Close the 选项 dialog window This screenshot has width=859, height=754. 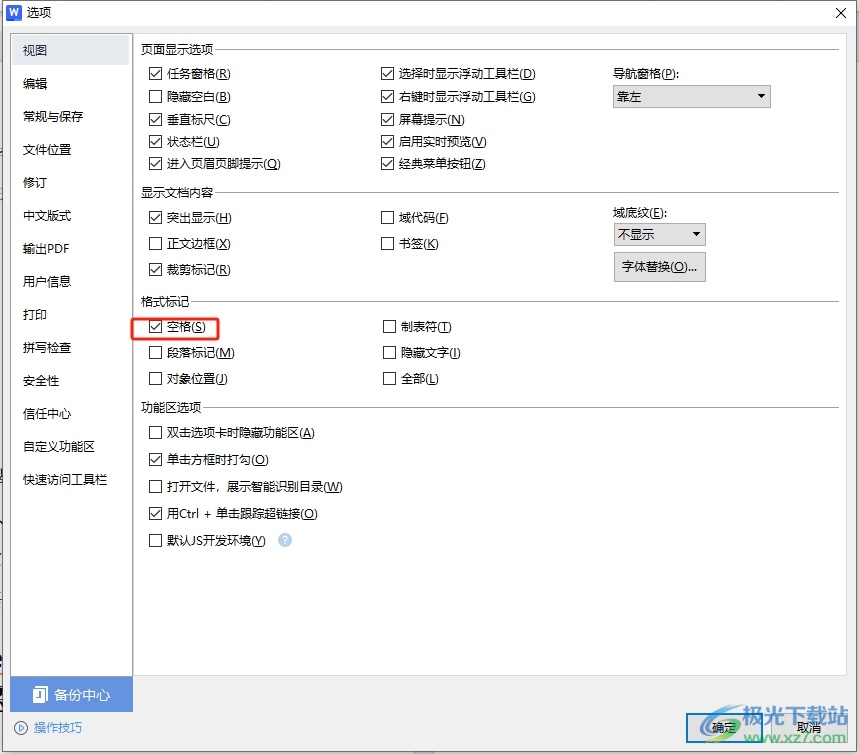click(841, 13)
